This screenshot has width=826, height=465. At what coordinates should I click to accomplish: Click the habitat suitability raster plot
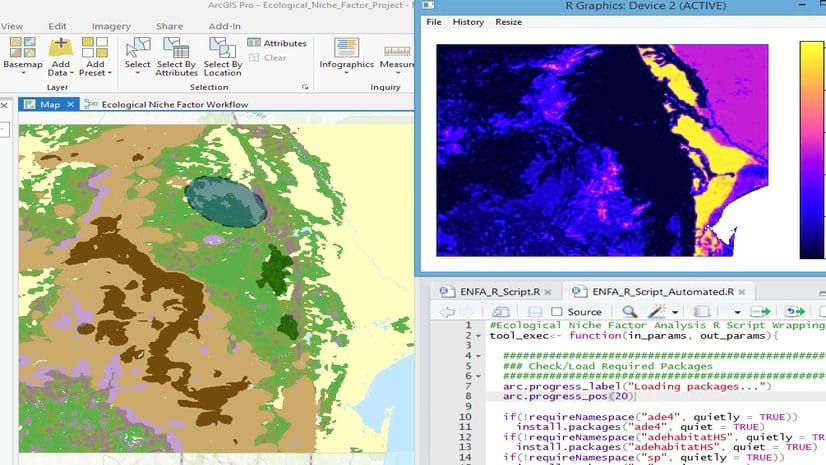[x=602, y=150]
